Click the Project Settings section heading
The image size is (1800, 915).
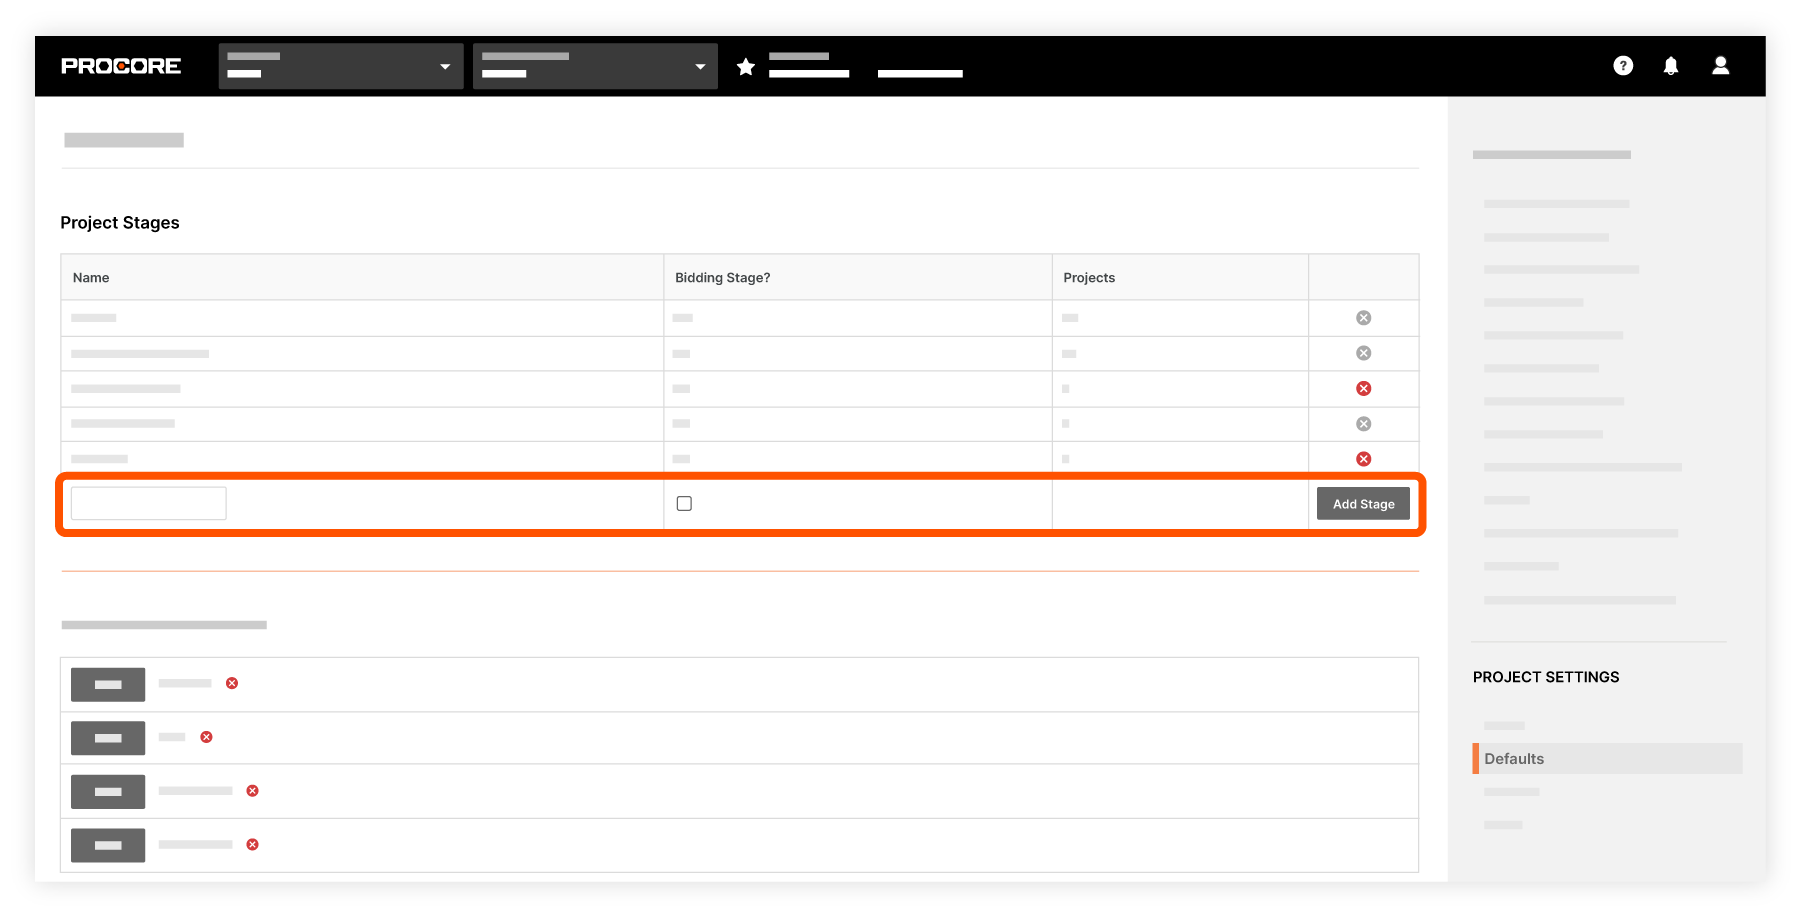pos(1546,677)
